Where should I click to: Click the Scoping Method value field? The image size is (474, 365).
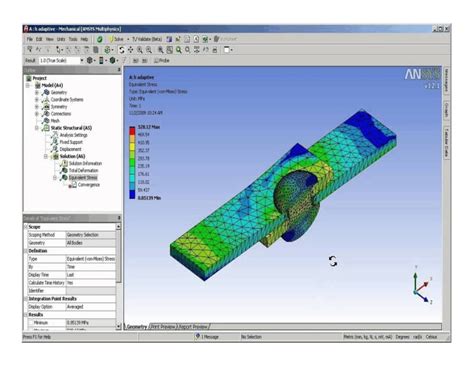[x=91, y=235]
